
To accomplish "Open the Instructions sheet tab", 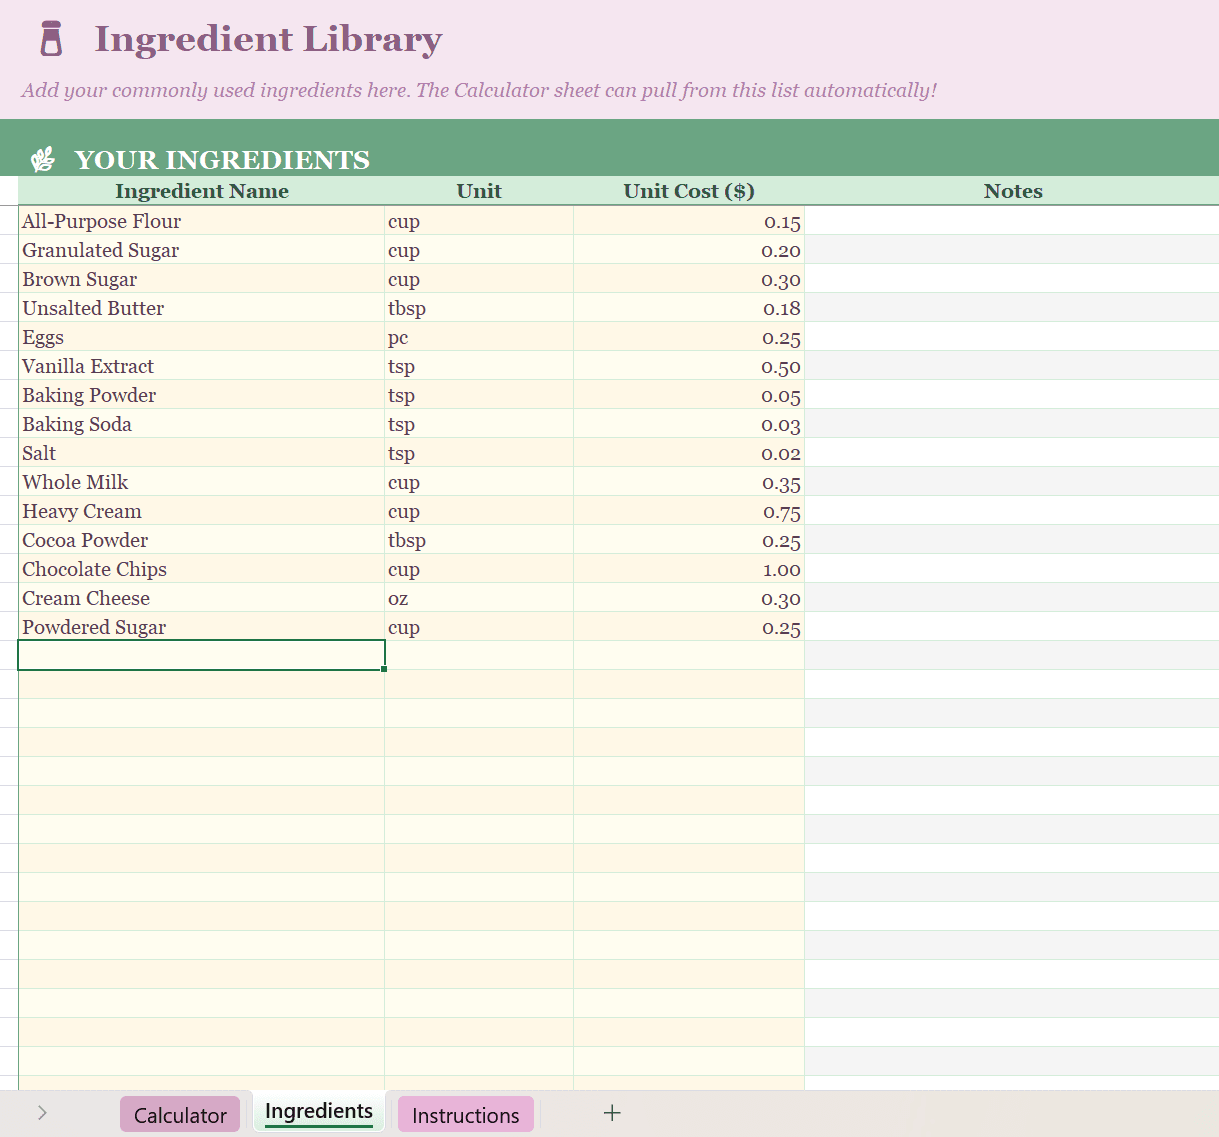I will pyautogui.click(x=465, y=1115).
